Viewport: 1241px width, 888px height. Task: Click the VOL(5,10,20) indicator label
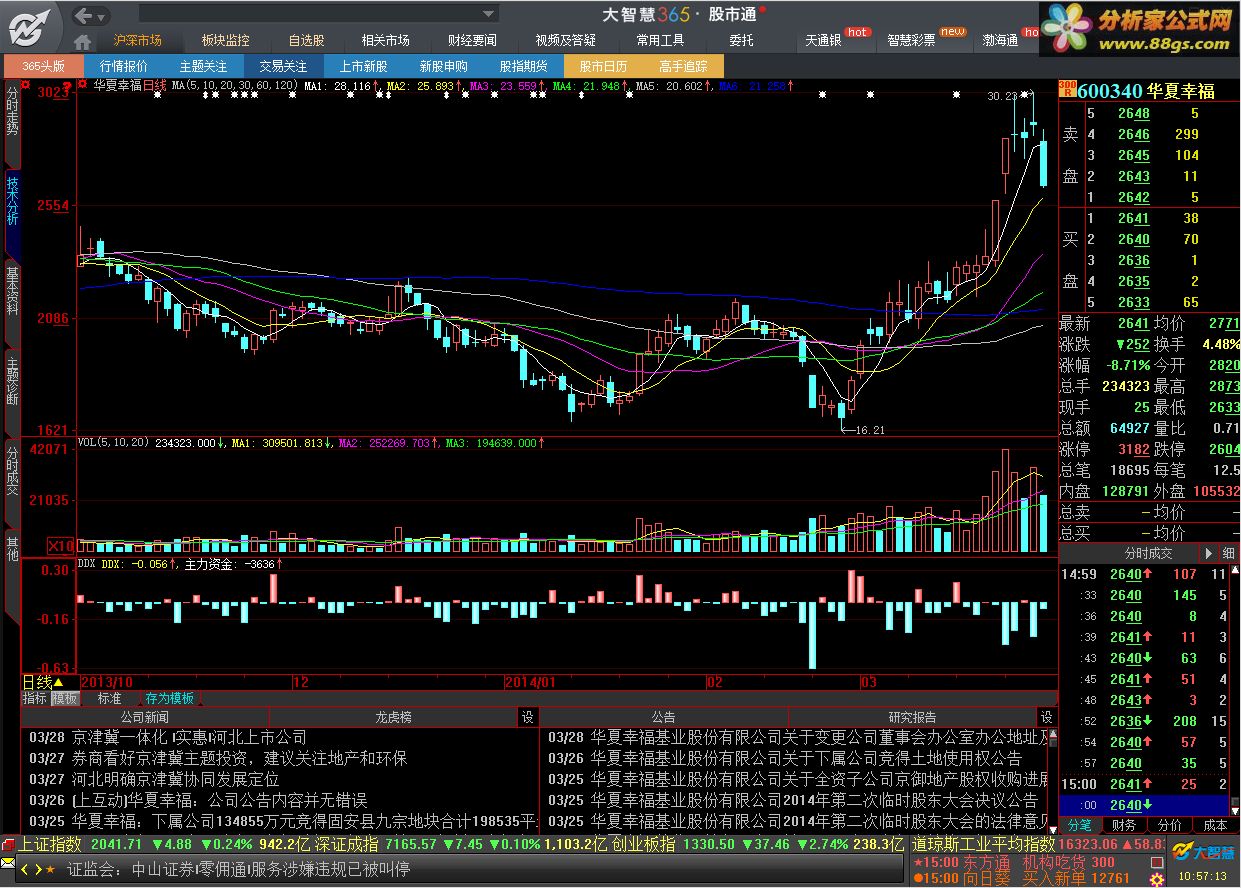tap(114, 442)
